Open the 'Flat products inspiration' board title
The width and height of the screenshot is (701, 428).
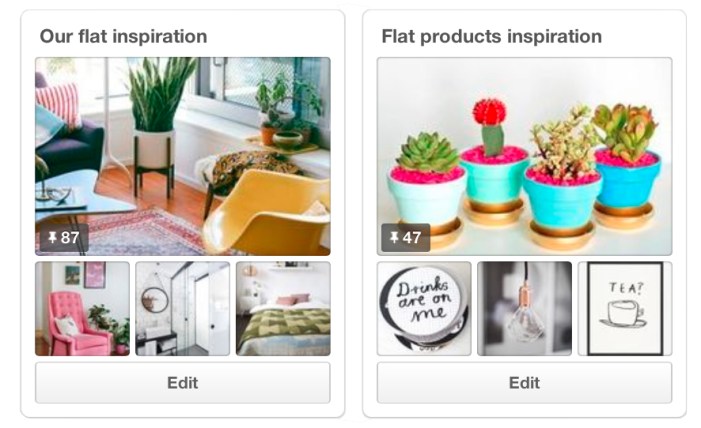pyautogui.click(x=491, y=36)
